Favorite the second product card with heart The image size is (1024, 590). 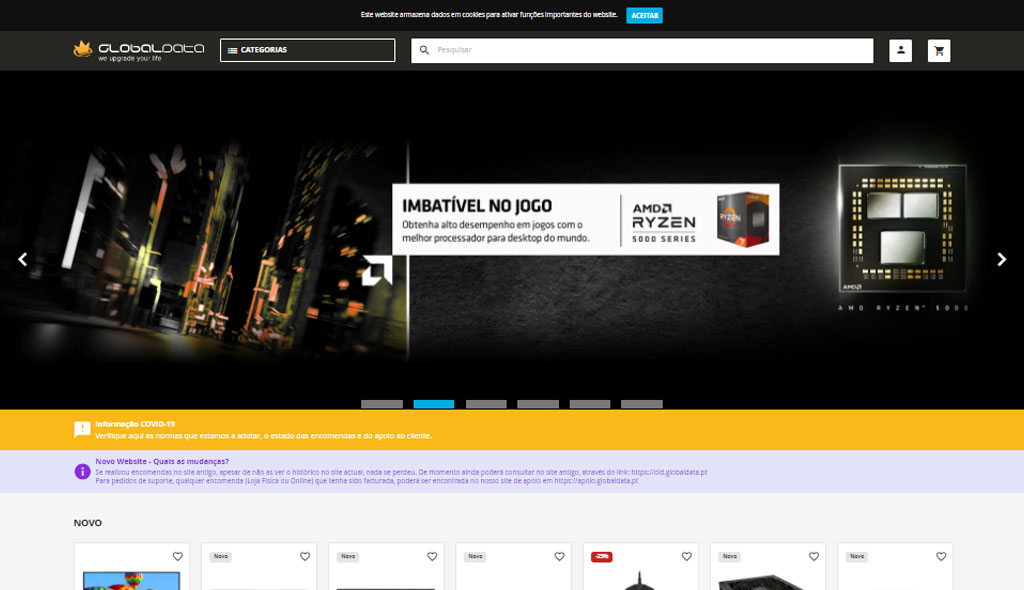305,557
